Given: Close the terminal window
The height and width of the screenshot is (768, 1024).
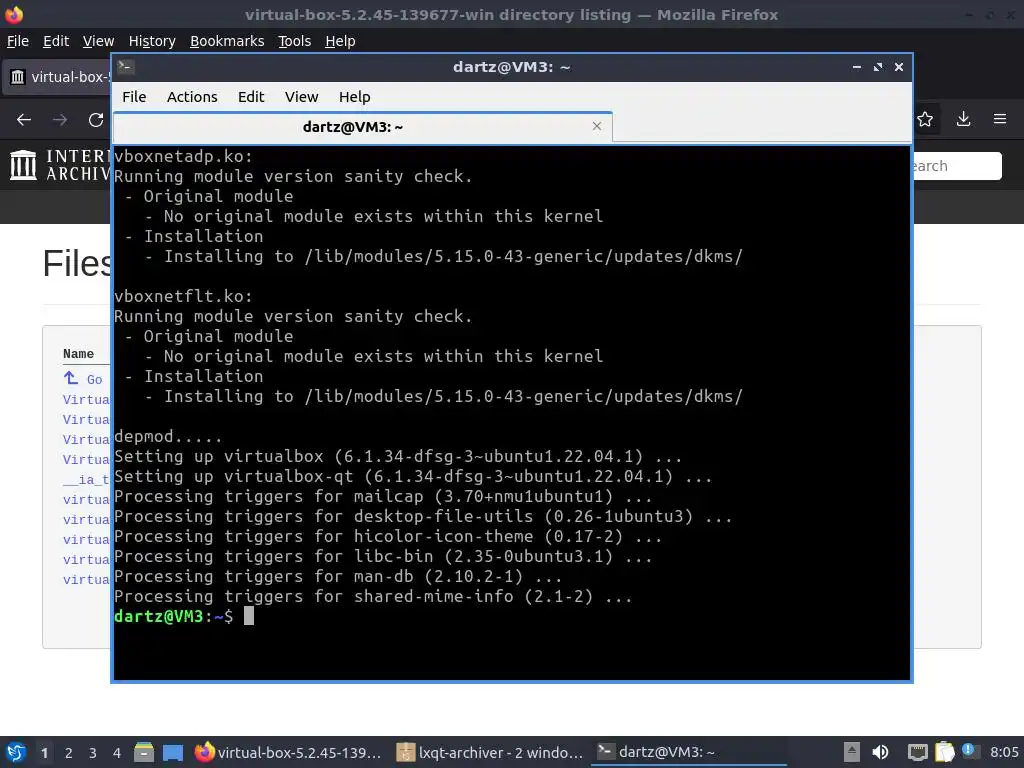Looking at the screenshot, I should [899, 67].
